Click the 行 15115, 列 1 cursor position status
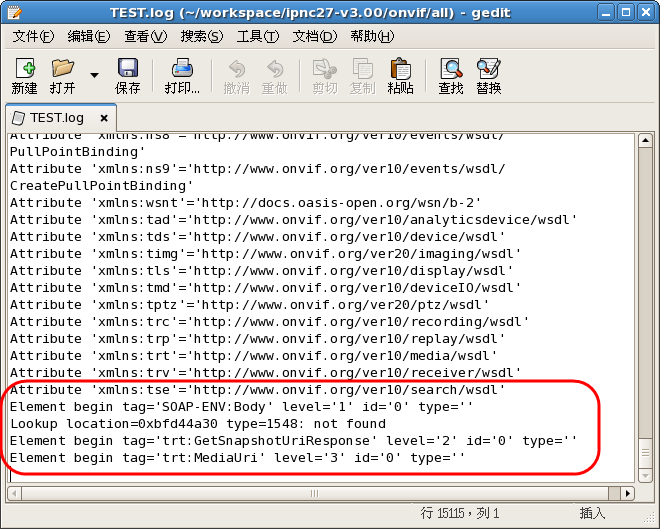 [459, 513]
